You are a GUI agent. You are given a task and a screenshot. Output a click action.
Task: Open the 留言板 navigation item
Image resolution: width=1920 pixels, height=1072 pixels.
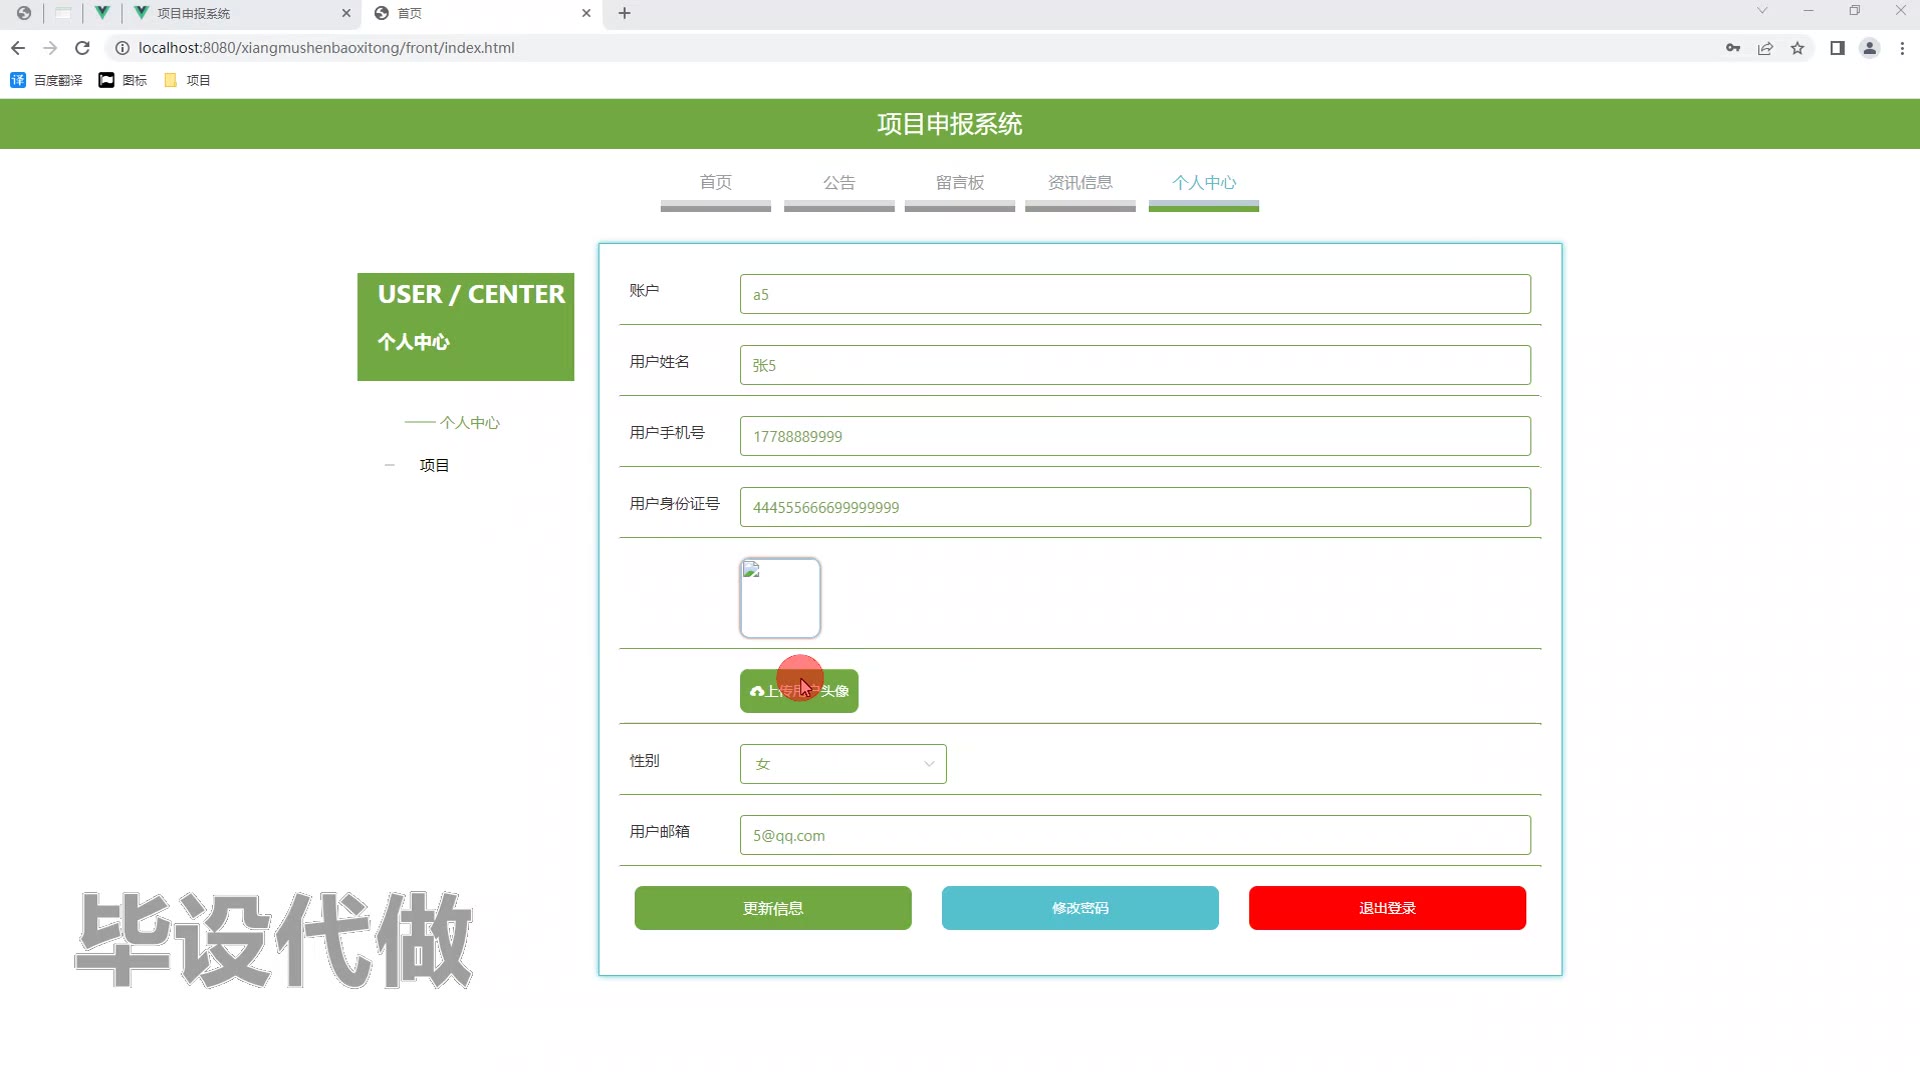pos(960,183)
